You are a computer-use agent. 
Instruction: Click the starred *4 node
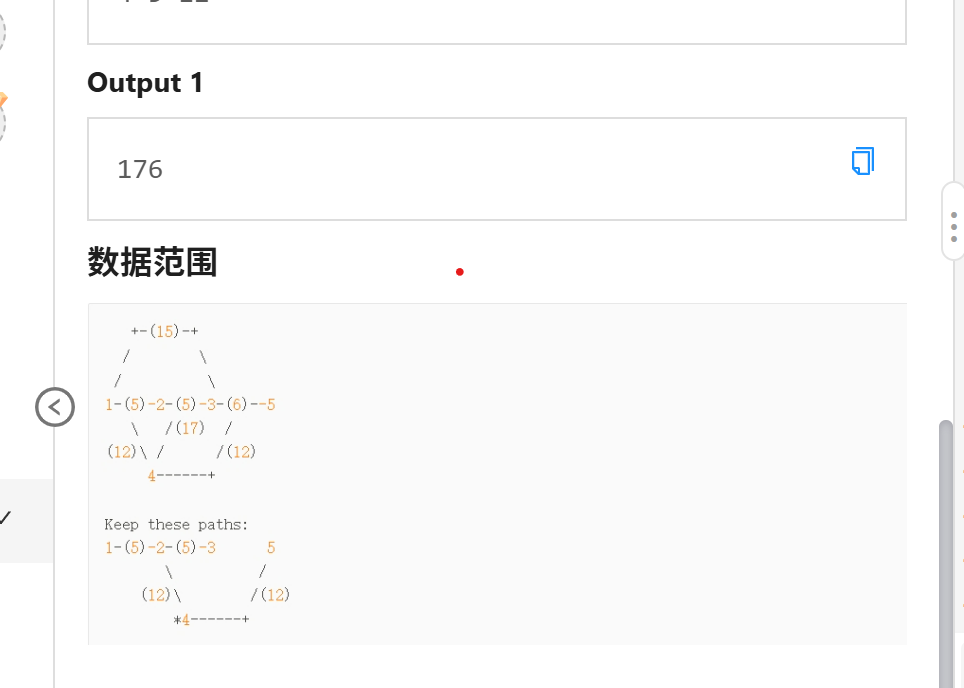pos(182,620)
